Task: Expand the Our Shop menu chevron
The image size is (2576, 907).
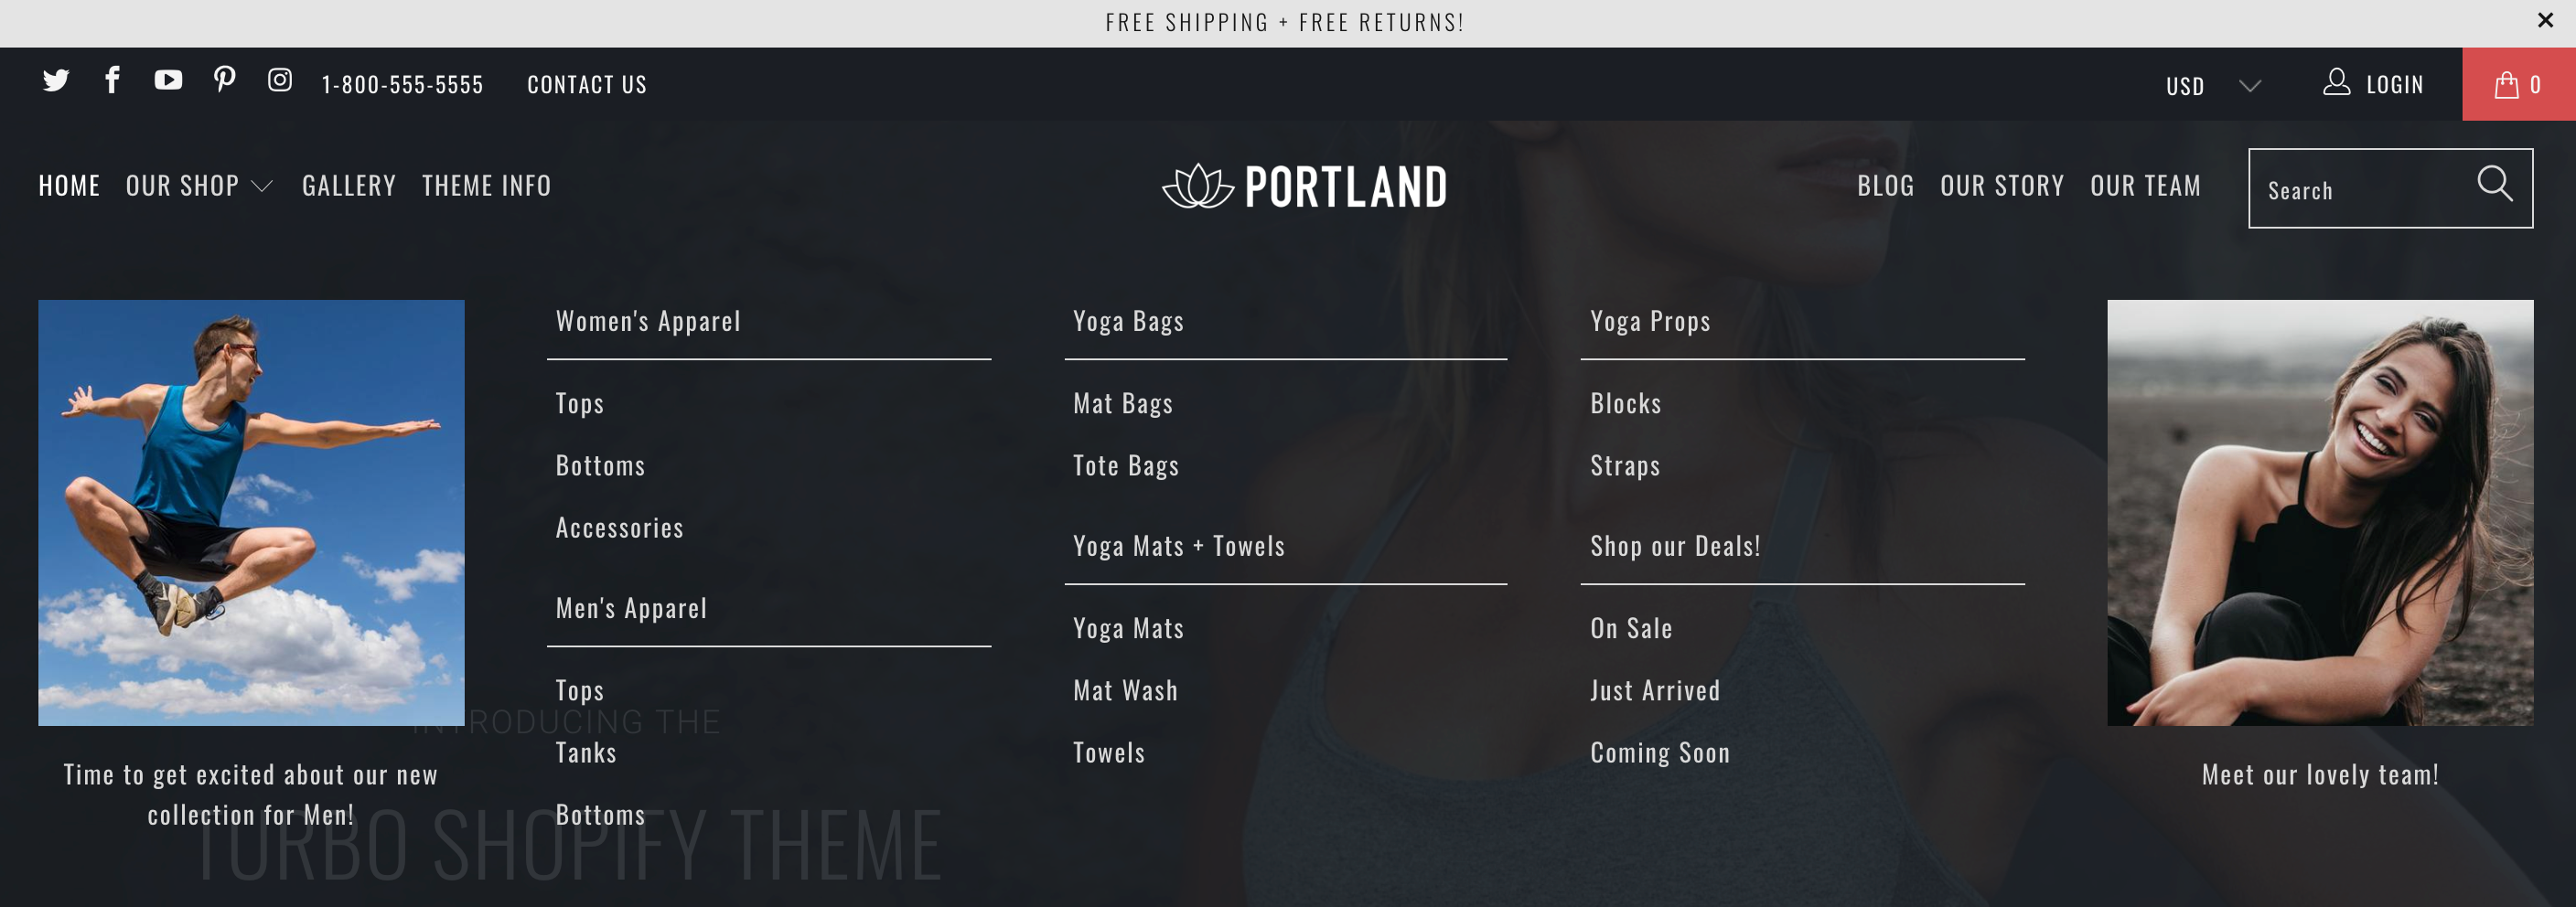Action: coord(262,187)
